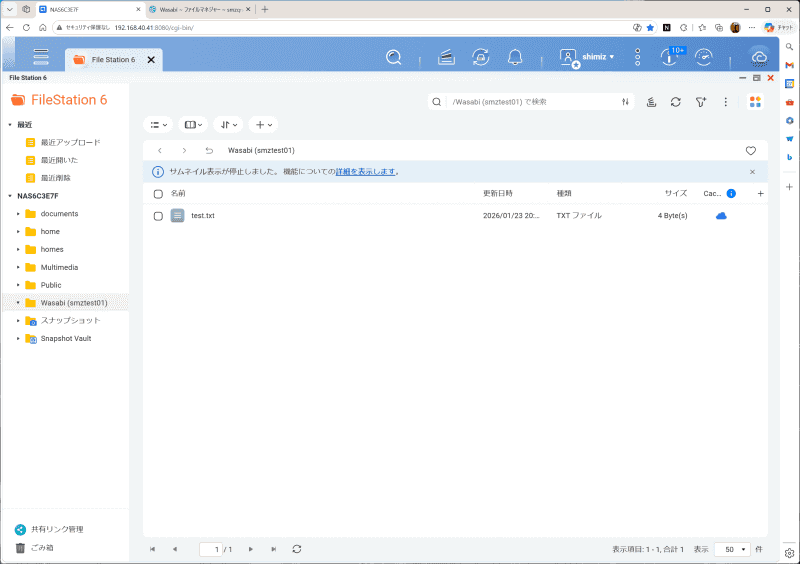Open the myQNAPcloud cloud icon in header
The height and width of the screenshot is (564, 800).
point(759,58)
